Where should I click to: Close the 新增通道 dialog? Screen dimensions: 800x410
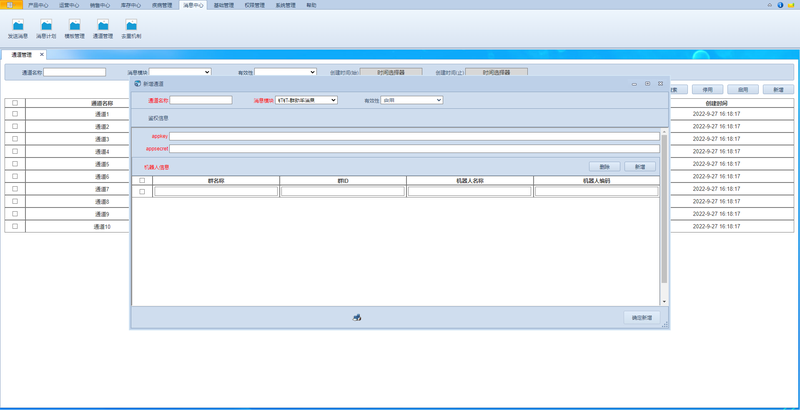(660, 84)
